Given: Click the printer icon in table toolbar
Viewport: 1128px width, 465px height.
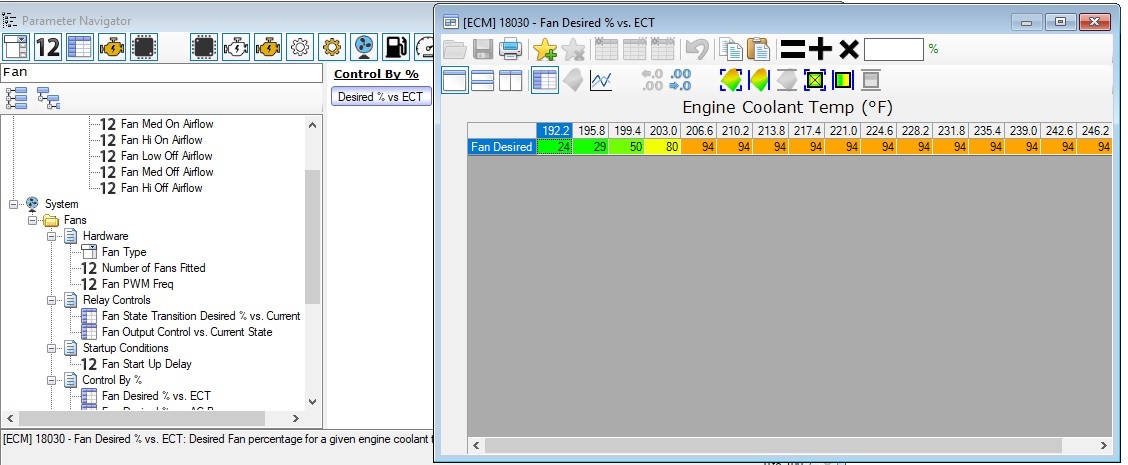Looking at the screenshot, I should pos(510,49).
